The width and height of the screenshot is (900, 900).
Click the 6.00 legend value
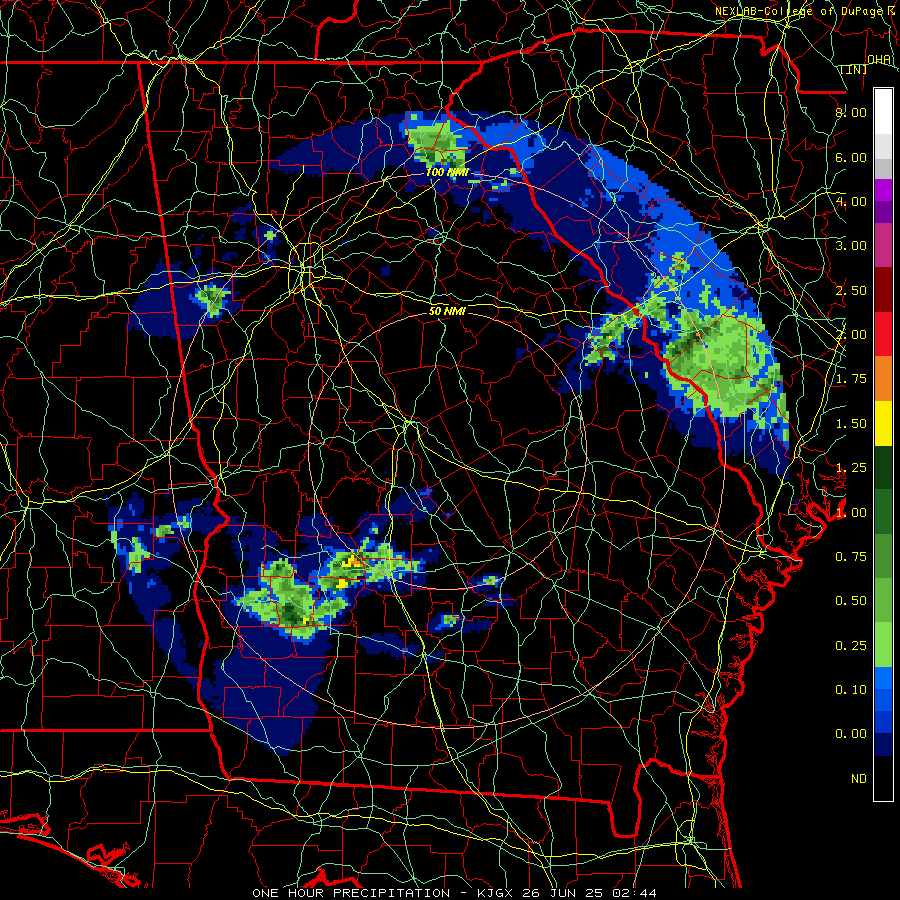(x=851, y=157)
